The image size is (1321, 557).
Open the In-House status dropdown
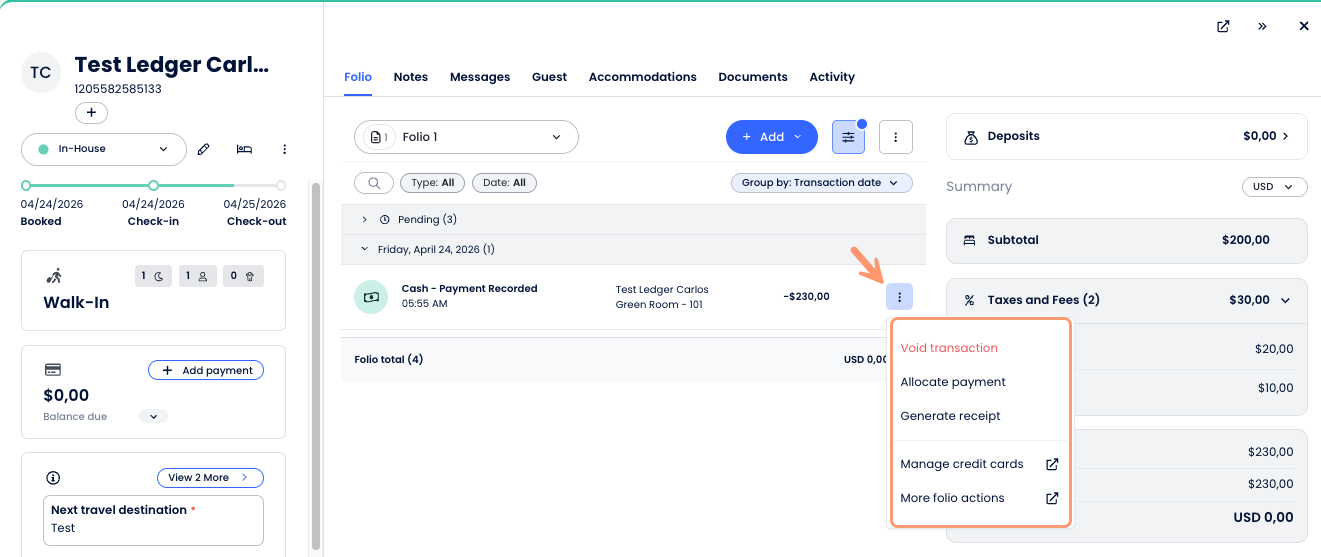[x=104, y=149]
